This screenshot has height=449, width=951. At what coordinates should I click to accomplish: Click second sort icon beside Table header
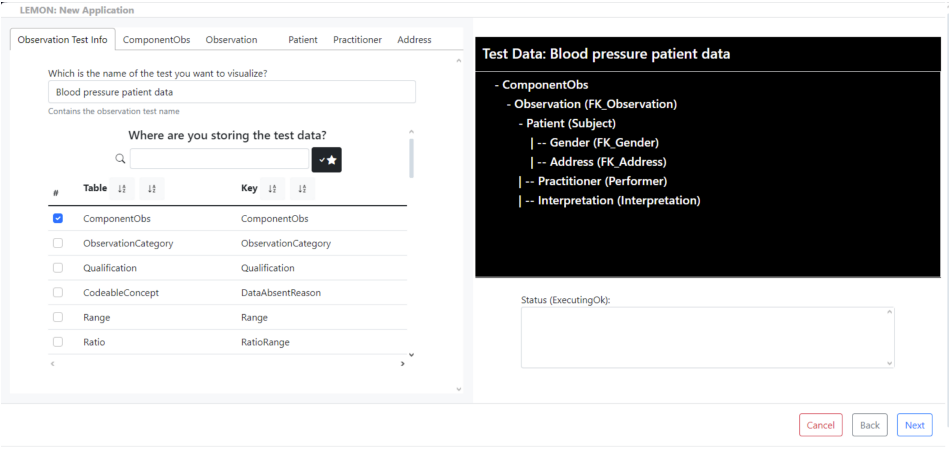(x=152, y=189)
